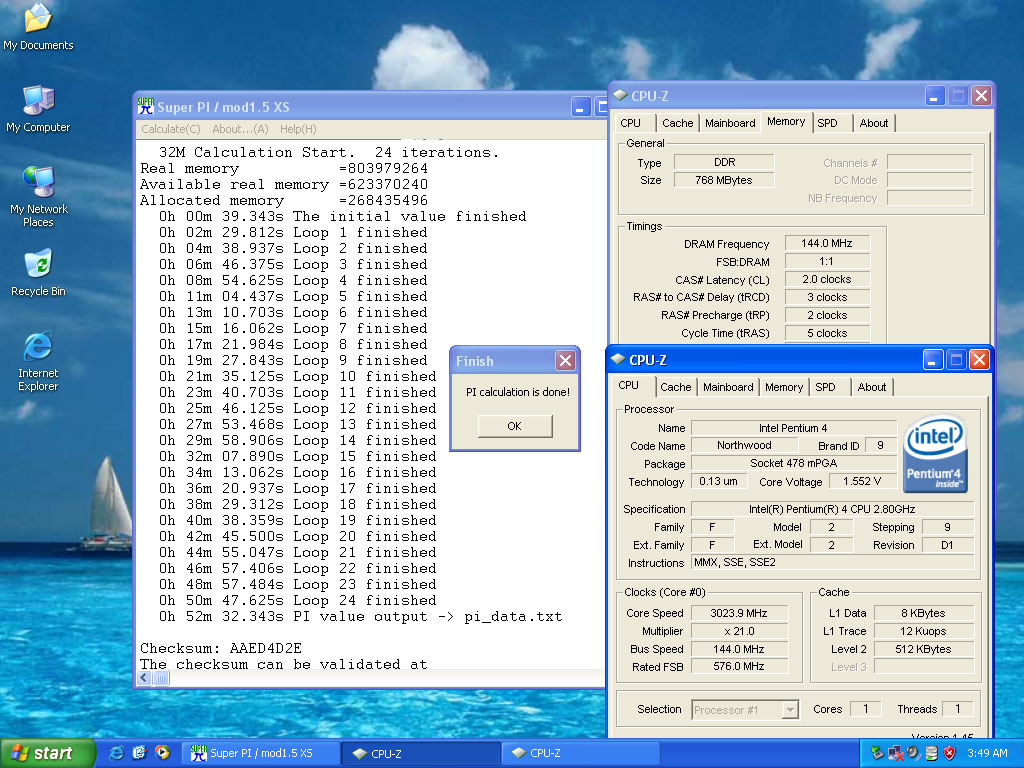Close the front CPU-Z window
1024x768 pixels.
pos(979,359)
